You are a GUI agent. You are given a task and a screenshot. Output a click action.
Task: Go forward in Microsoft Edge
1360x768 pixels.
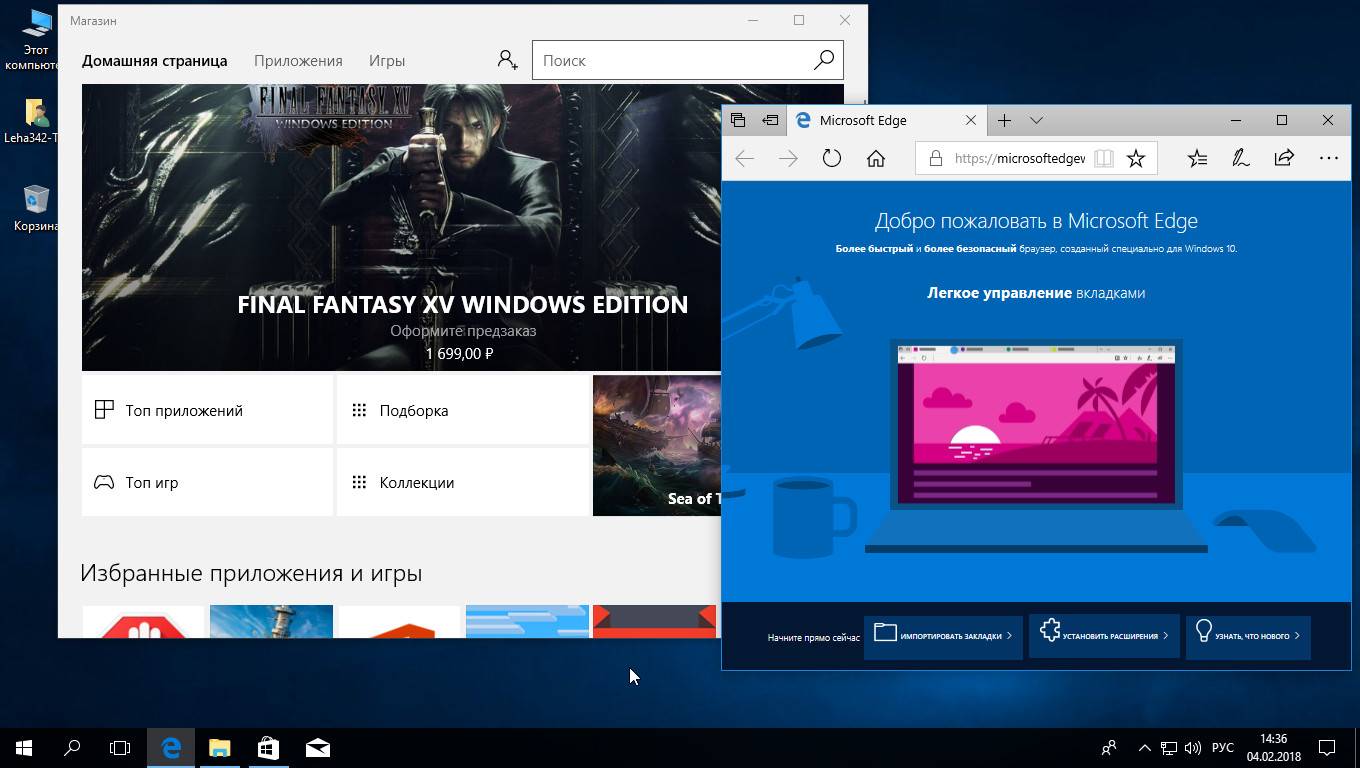coord(788,158)
